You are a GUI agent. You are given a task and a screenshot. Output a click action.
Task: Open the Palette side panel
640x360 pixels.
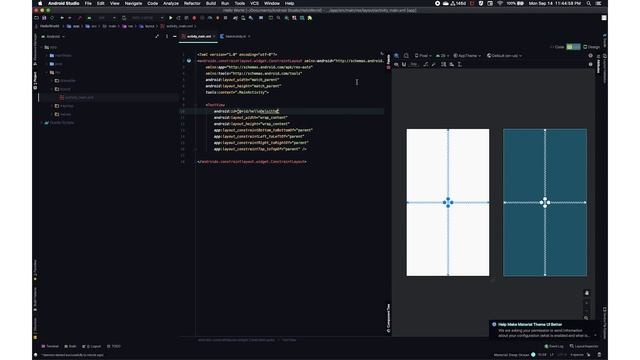388,61
